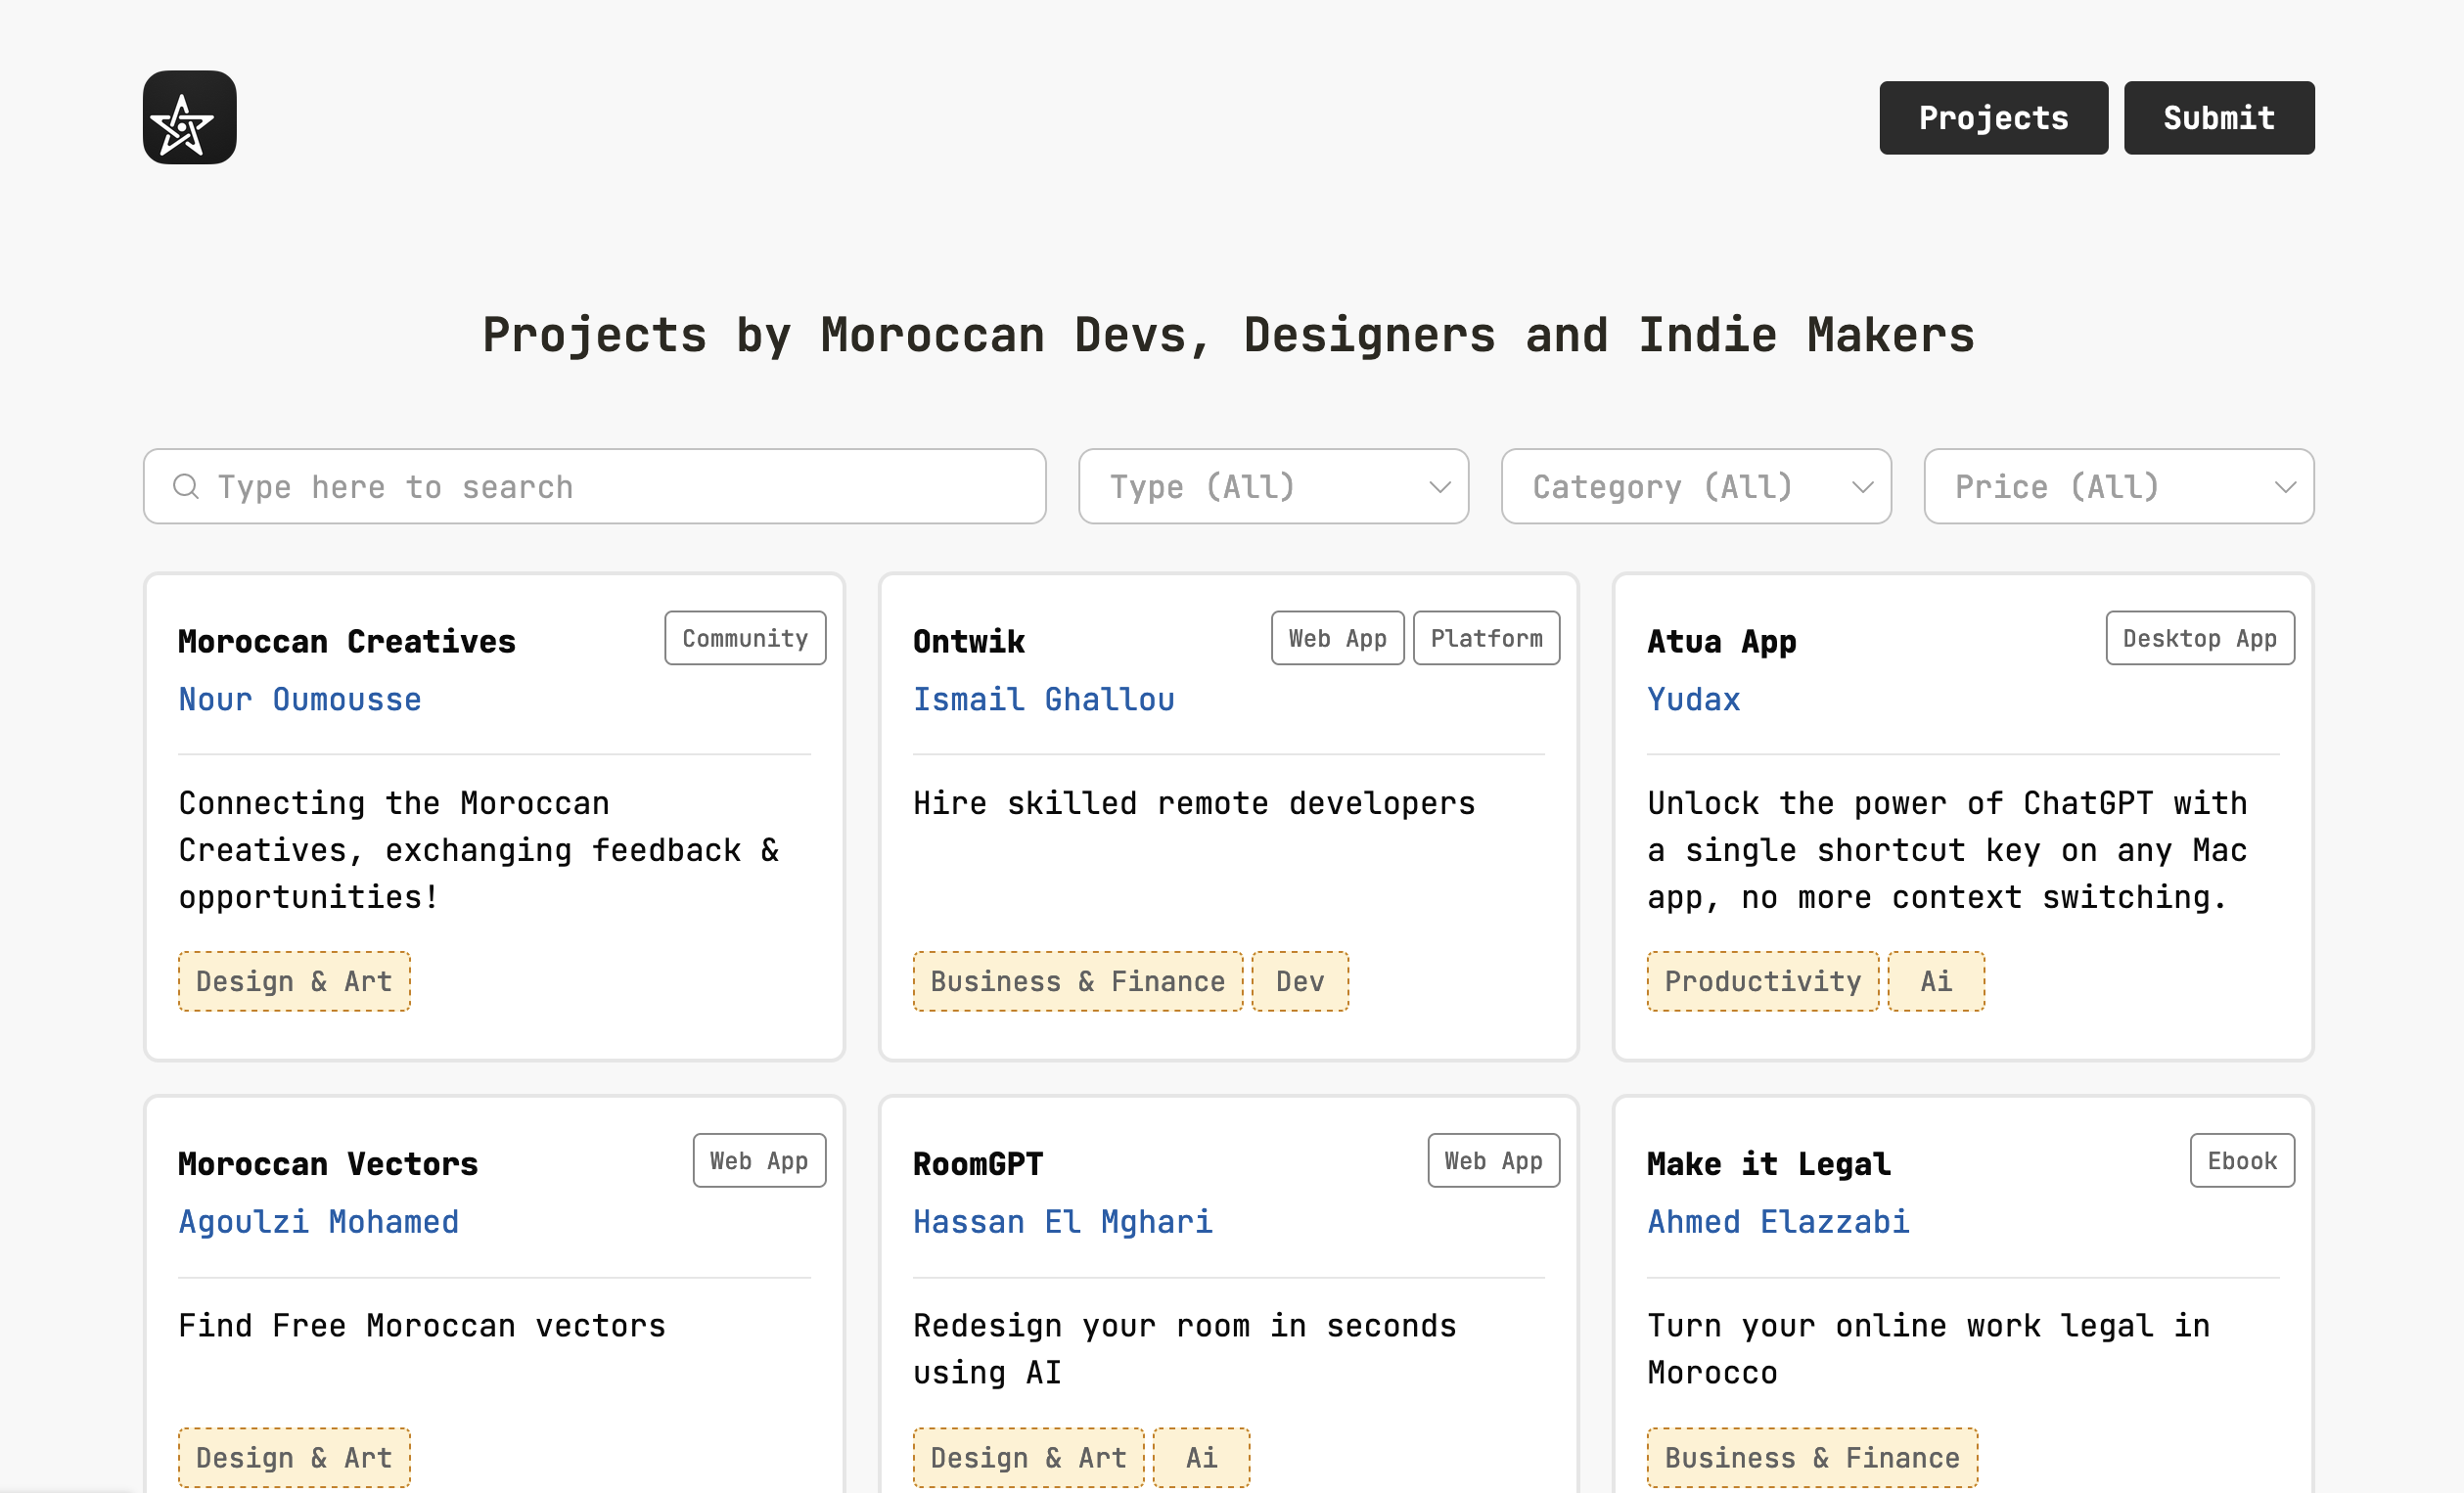Visit author Ismail Ghallou's link
The width and height of the screenshot is (2464, 1493).
(1044, 700)
